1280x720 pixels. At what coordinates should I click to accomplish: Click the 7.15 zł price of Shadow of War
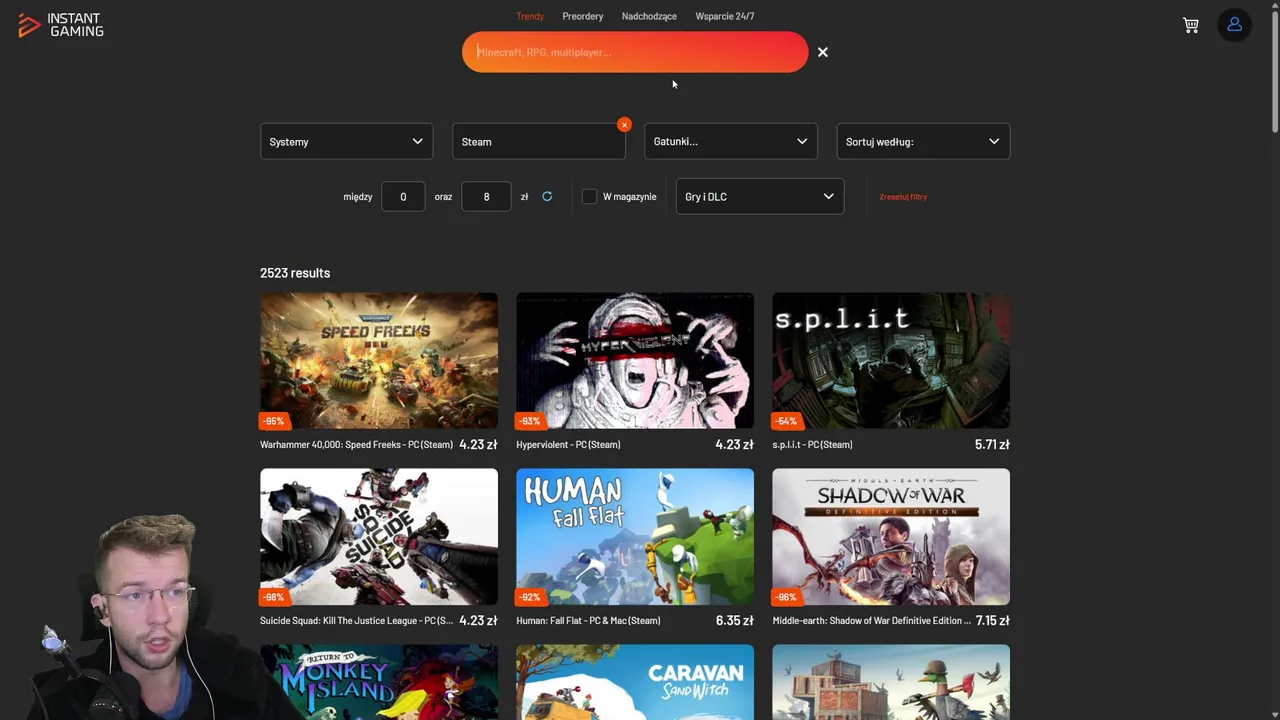click(992, 621)
